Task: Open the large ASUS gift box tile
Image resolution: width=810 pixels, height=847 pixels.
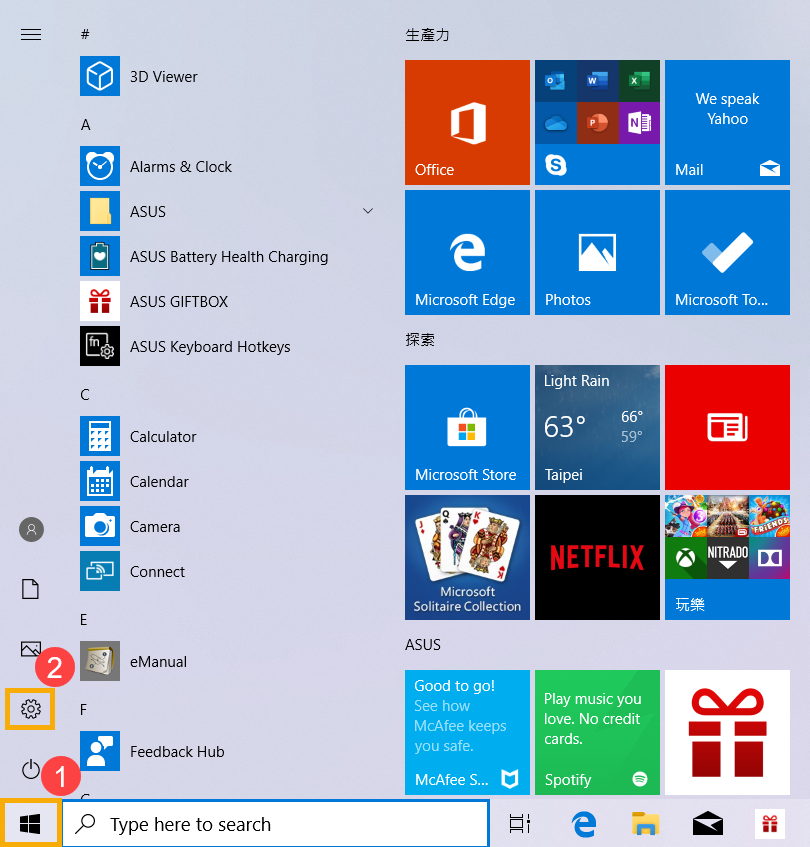Action: pyautogui.click(x=727, y=732)
